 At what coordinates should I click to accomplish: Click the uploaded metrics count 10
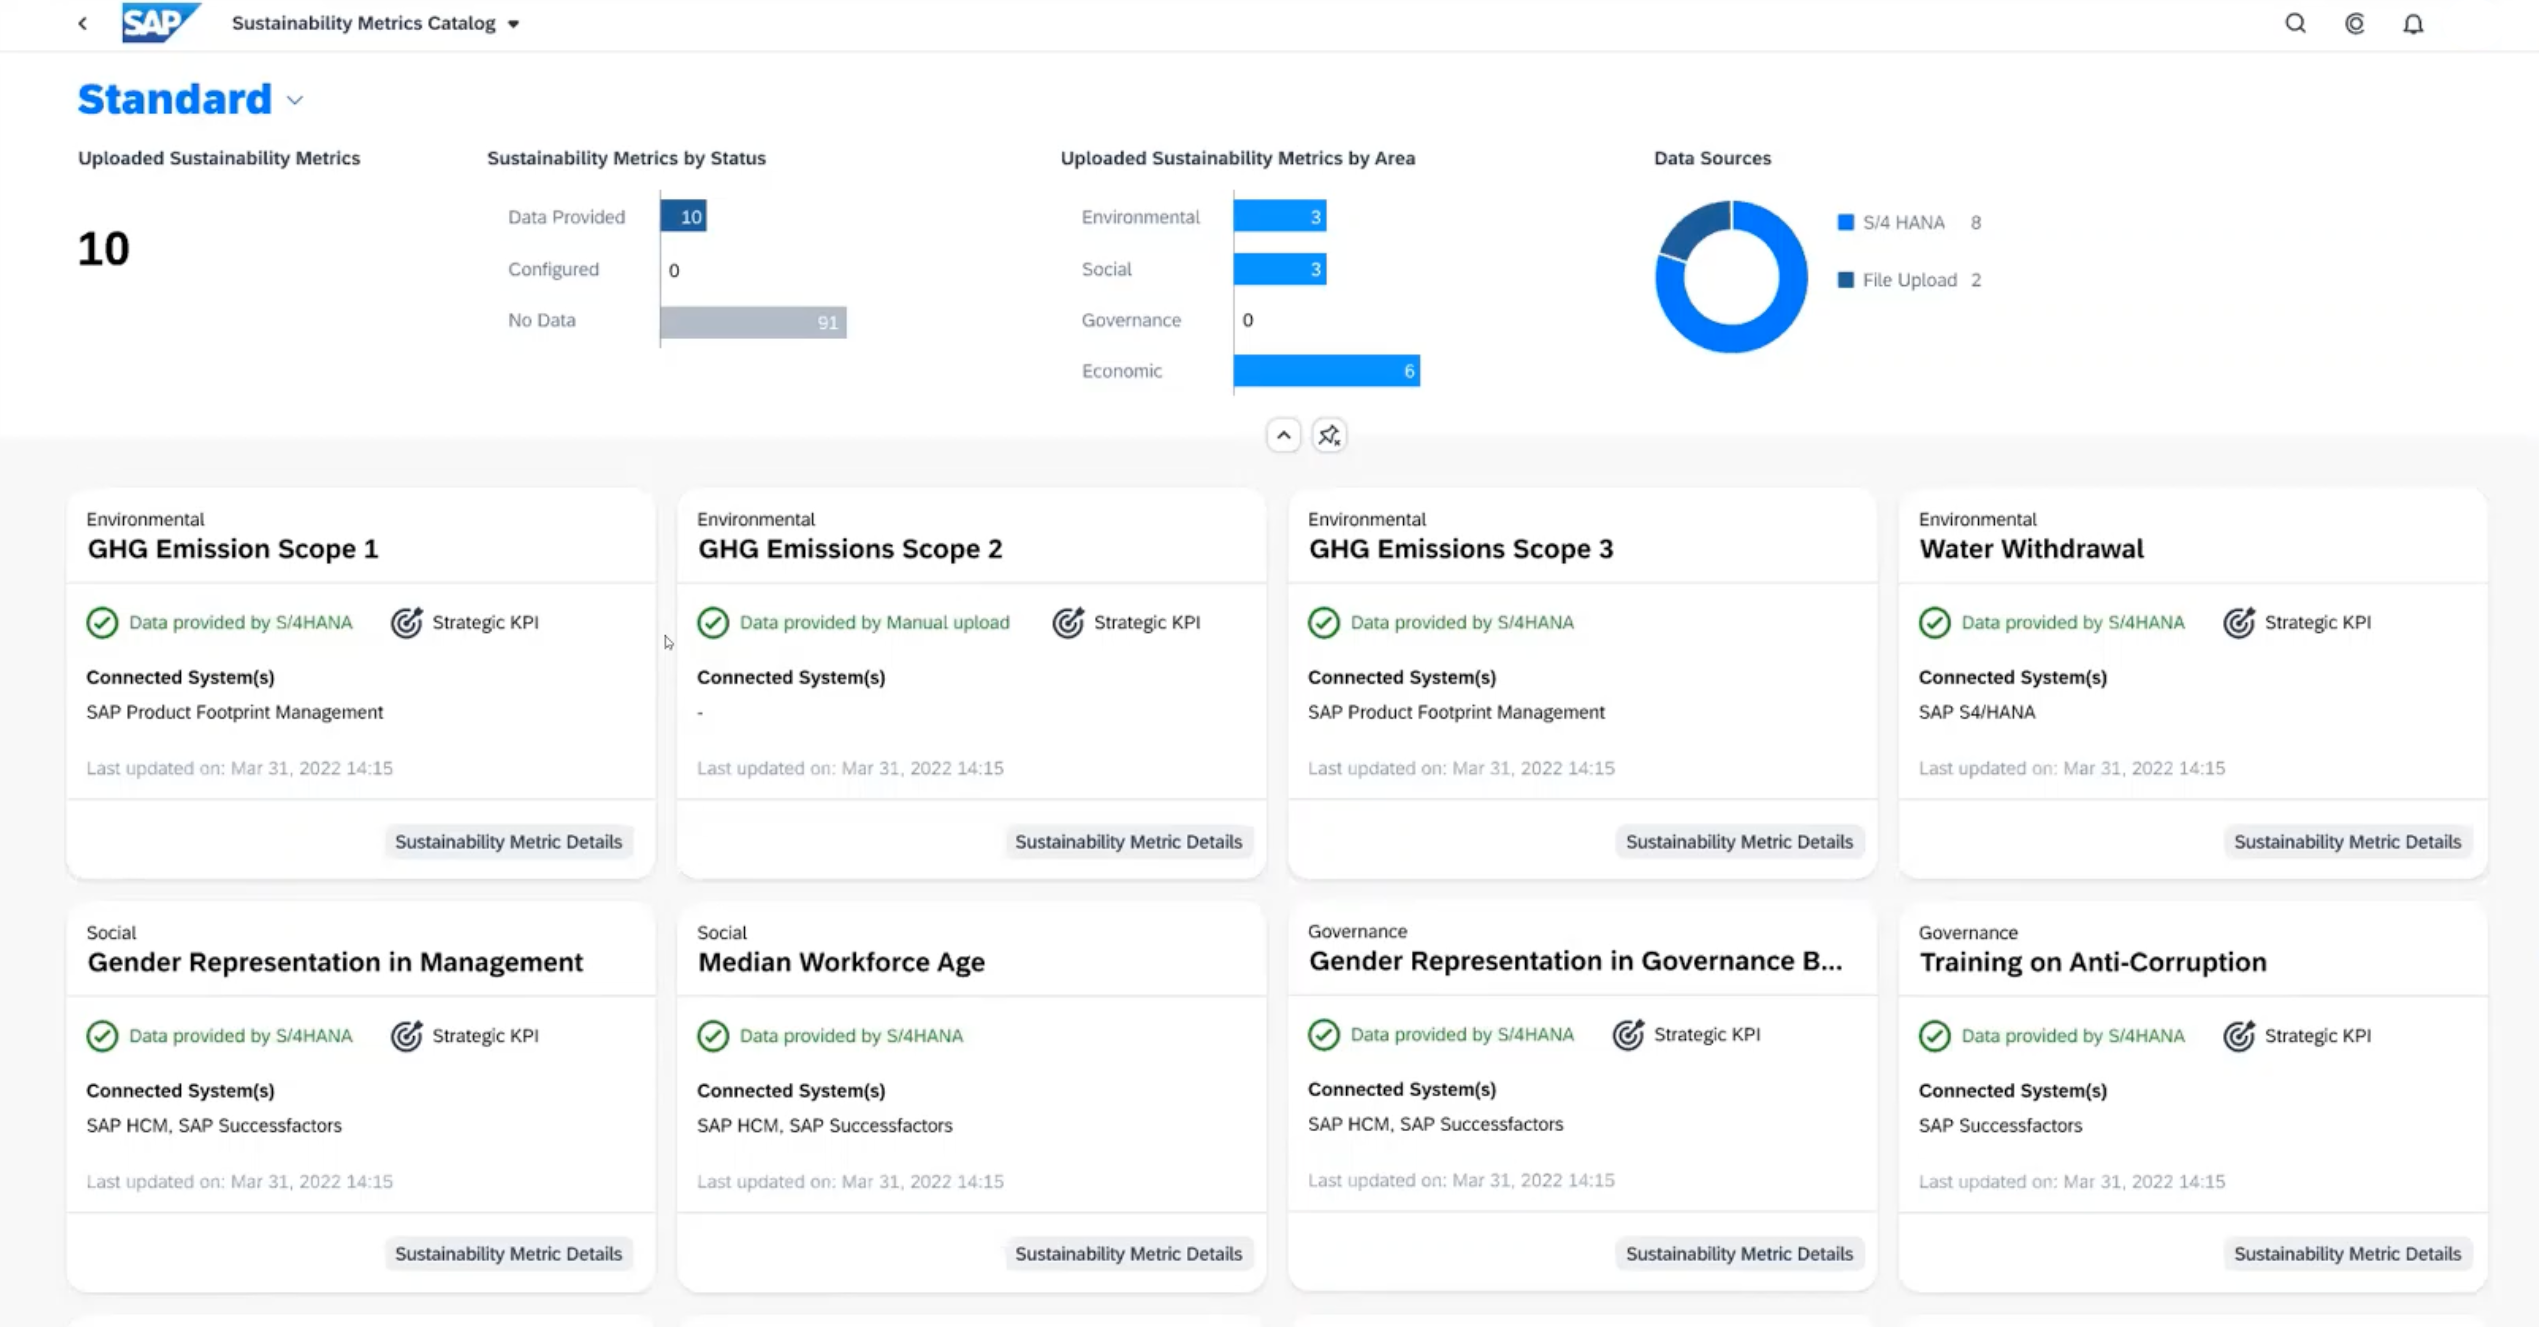coord(104,248)
